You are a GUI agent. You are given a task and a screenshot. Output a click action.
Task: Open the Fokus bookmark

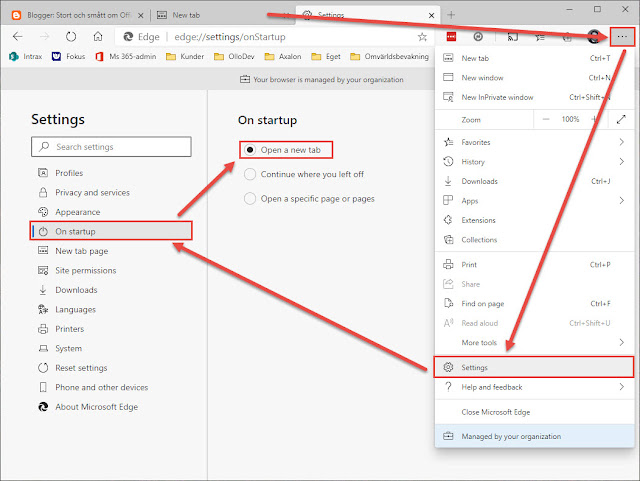click(69, 56)
